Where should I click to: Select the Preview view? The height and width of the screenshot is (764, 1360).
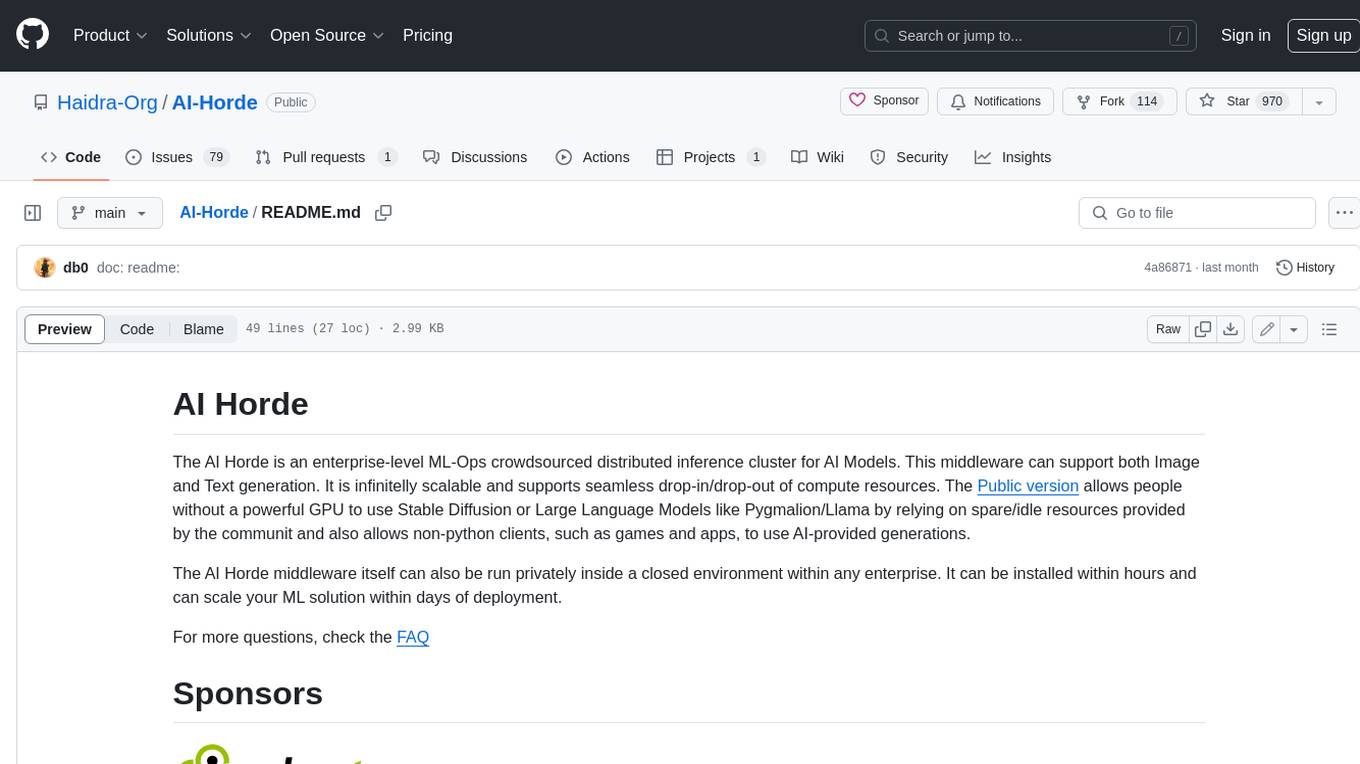tap(65, 329)
